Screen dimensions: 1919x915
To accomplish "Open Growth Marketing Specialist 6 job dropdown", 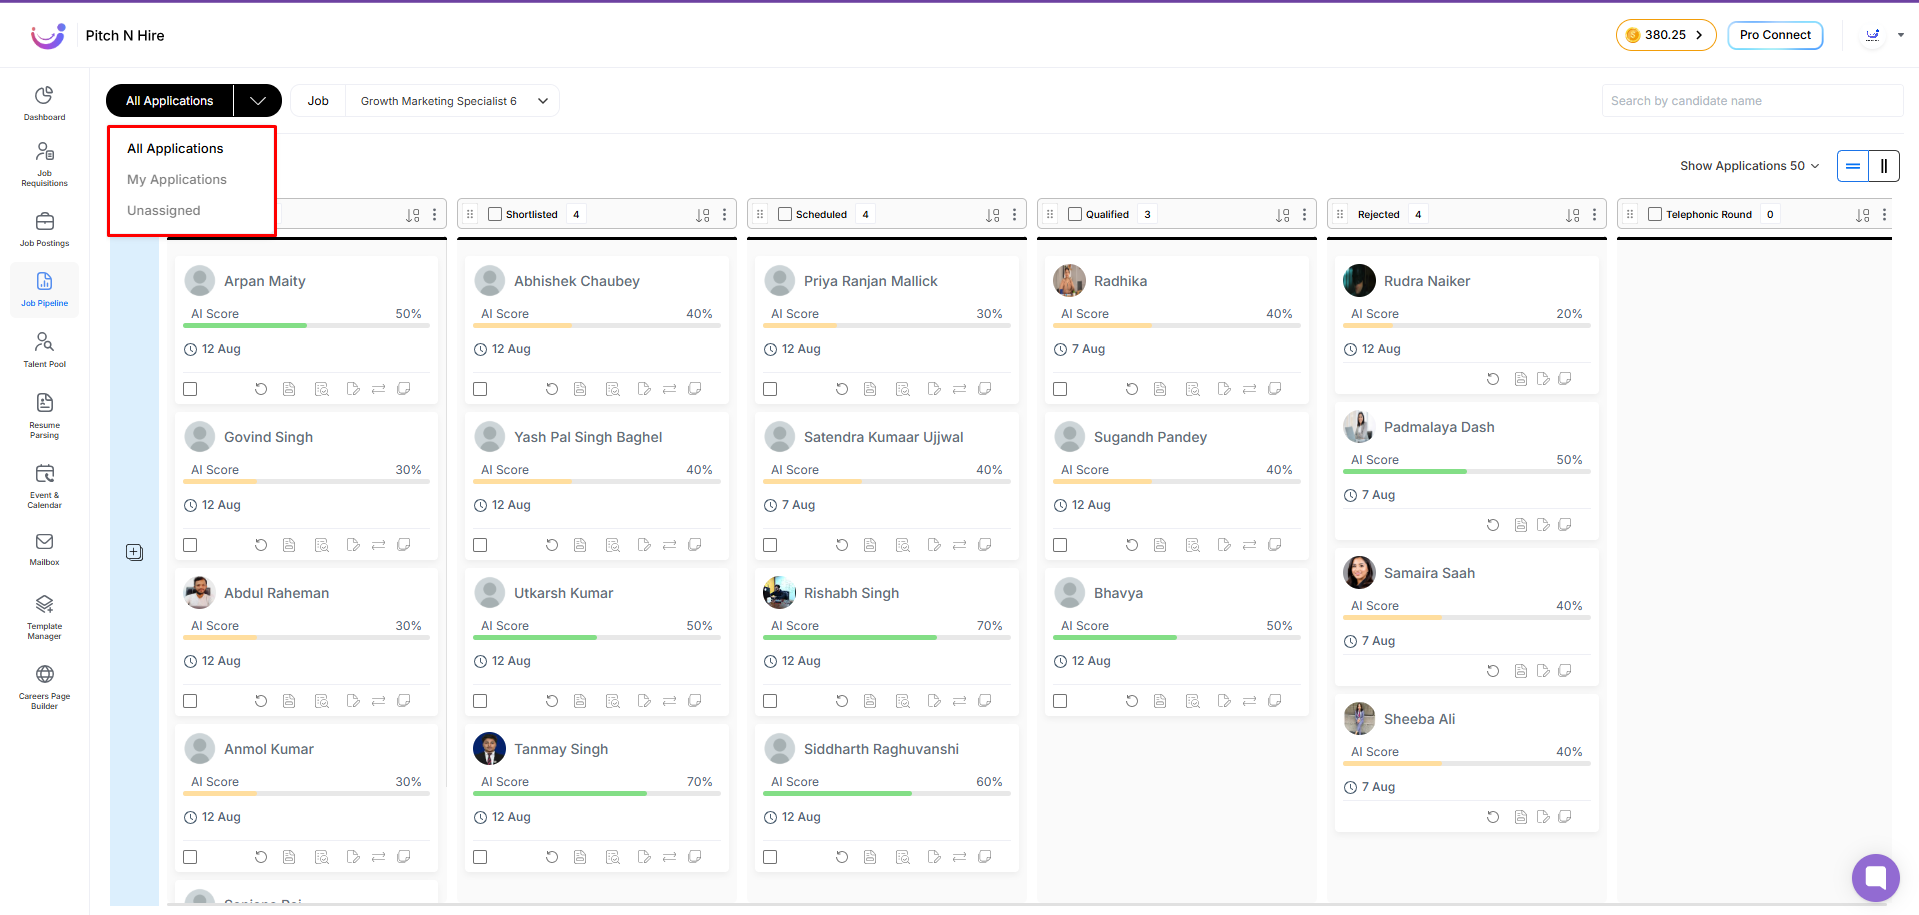I will point(452,101).
